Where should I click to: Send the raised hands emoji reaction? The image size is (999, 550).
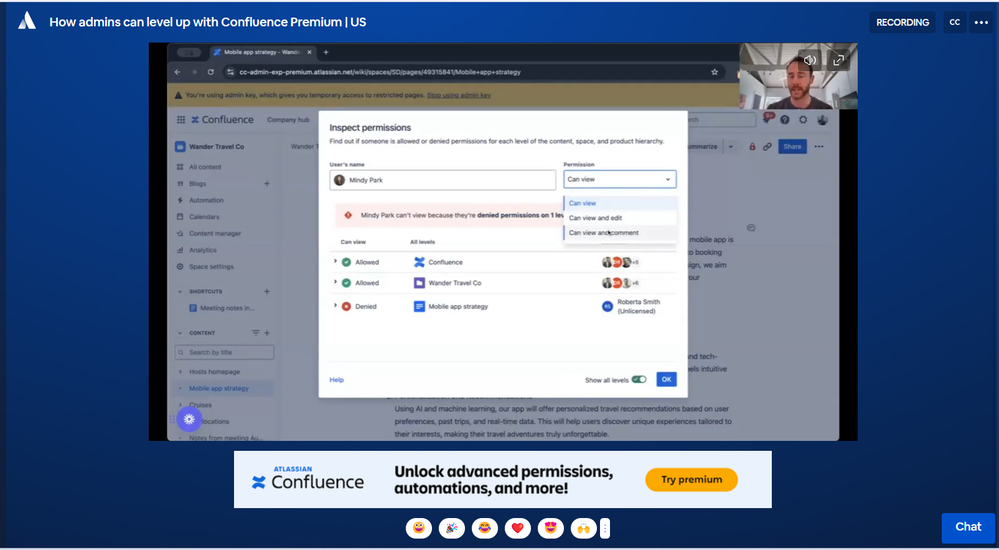[584, 528]
